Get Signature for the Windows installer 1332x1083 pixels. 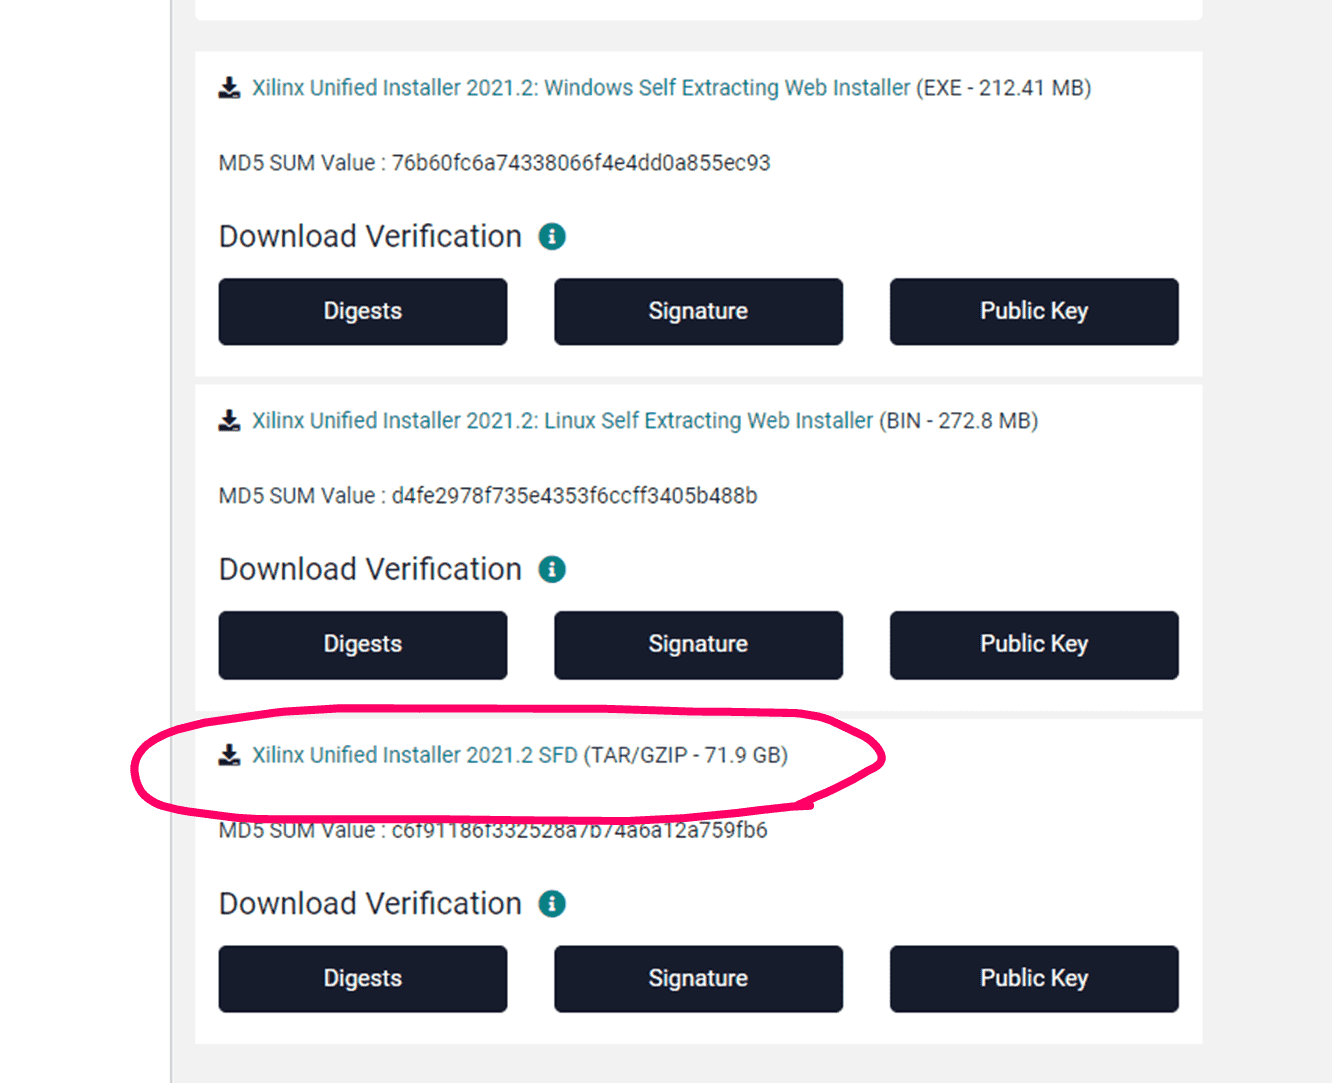[698, 312]
